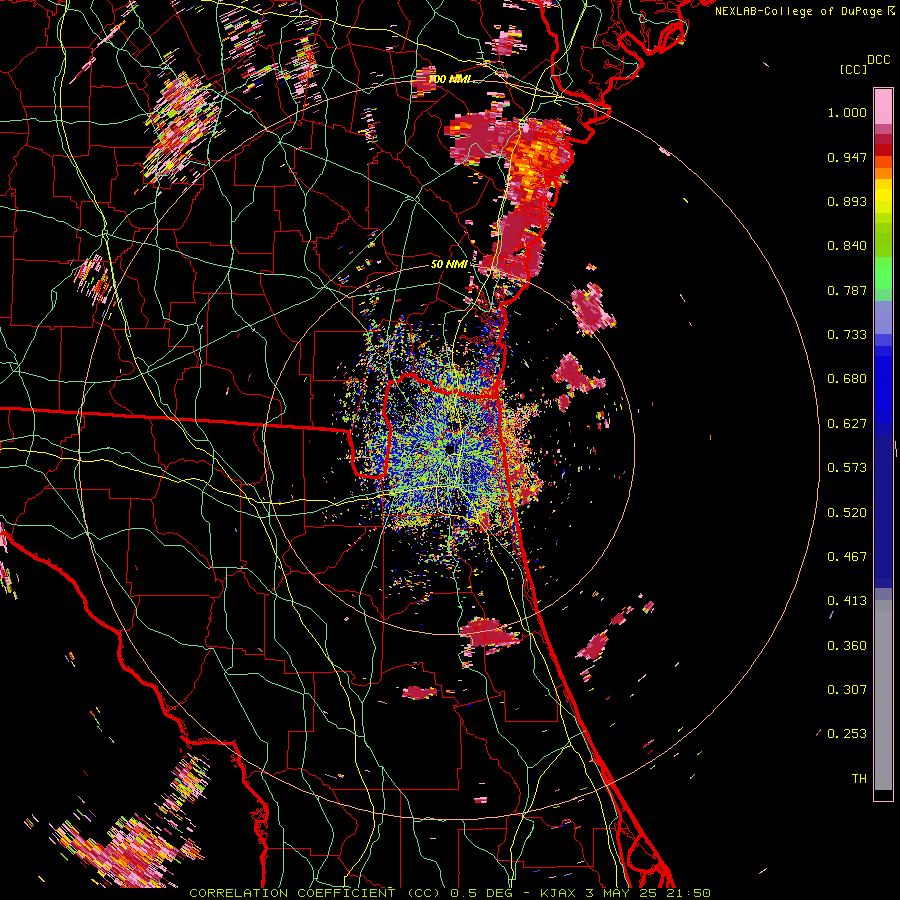Click the 100 NMI range ring label
Image resolution: width=900 pixels, height=900 pixels.
pyautogui.click(x=450, y=79)
